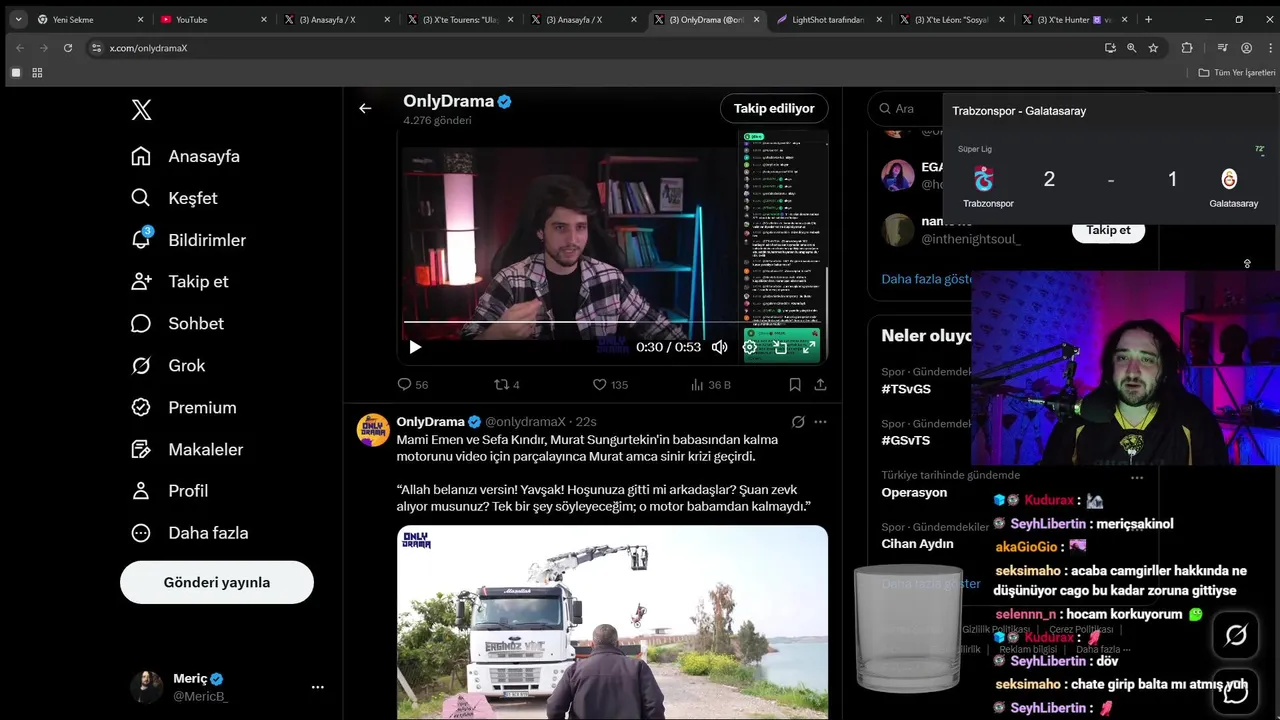This screenshot has height=720, width=1280.
Task: View site information icon in address bar
Action: [x=97, y=48]
